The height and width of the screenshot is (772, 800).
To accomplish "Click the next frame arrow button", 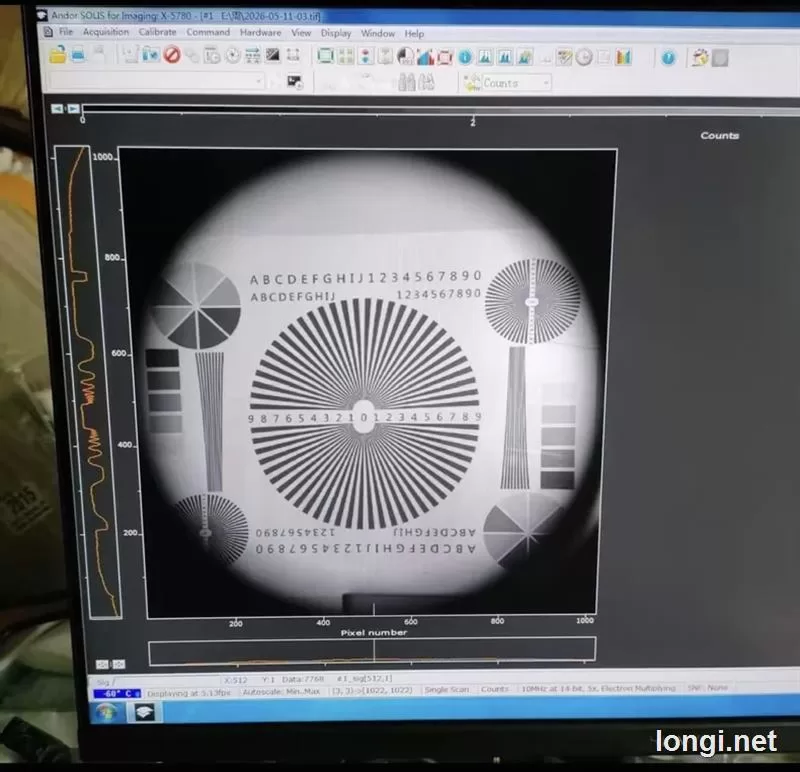I will (73, 109).
